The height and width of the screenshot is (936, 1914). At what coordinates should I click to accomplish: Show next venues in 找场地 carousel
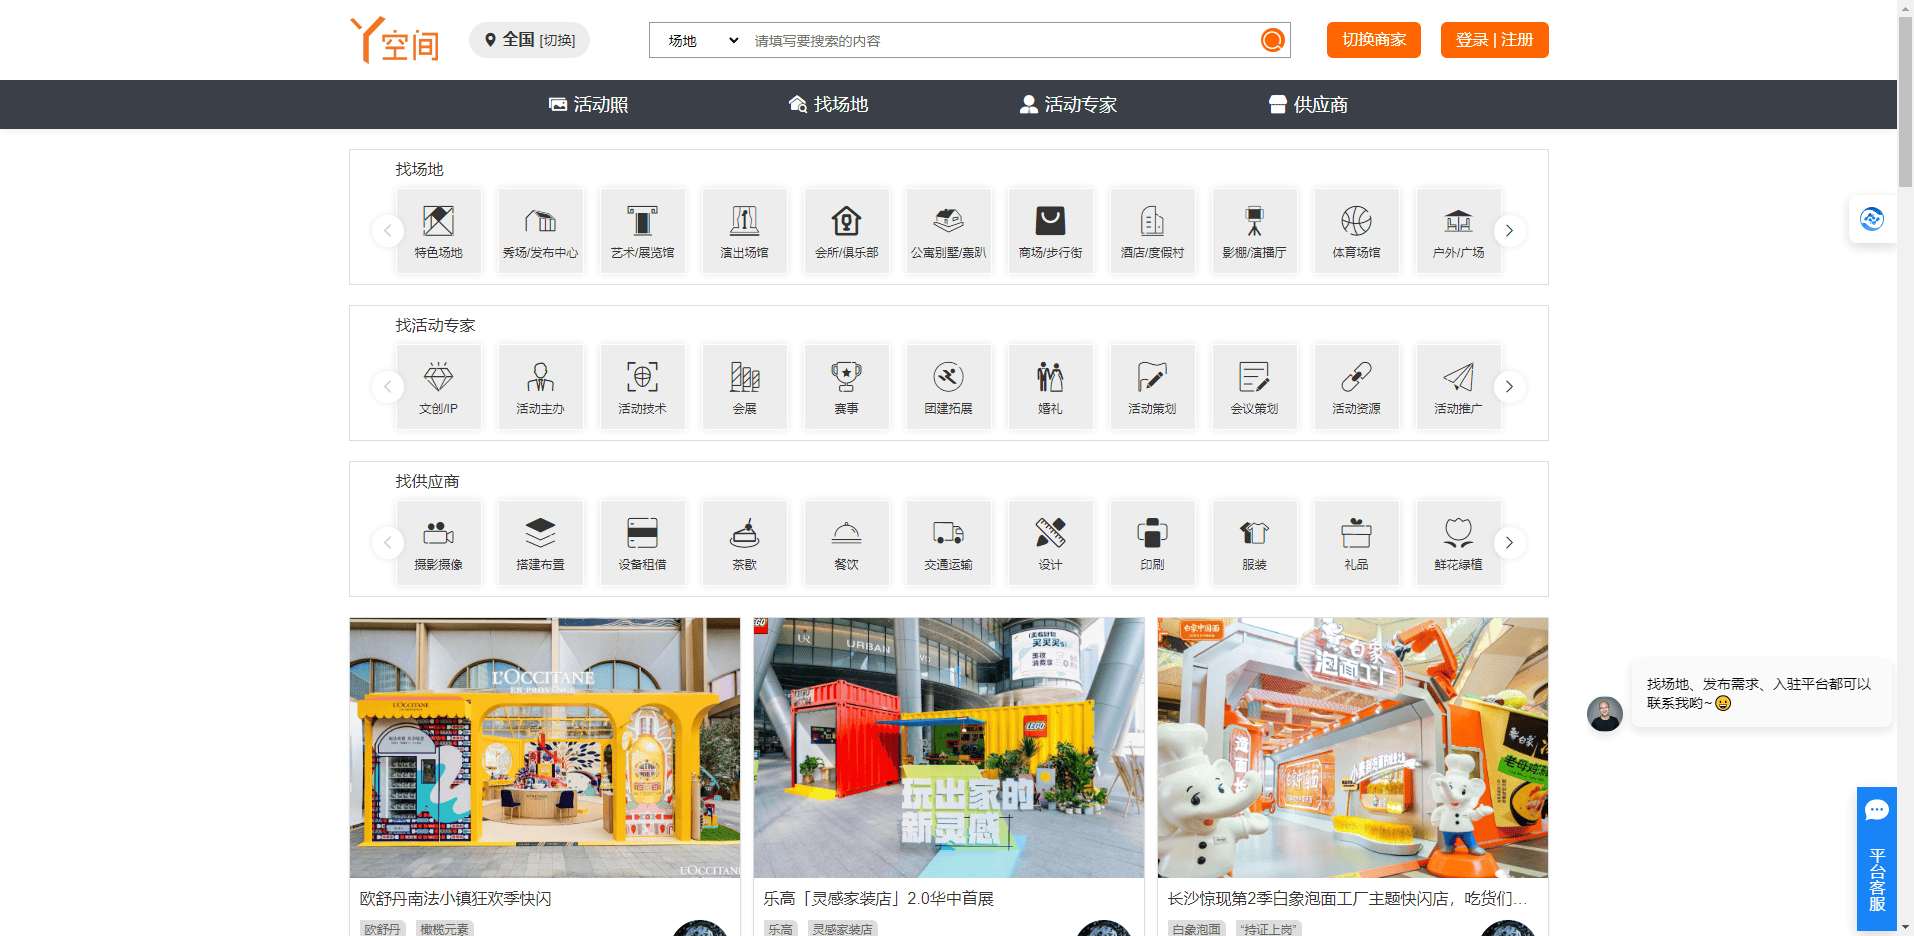(1509, 231)
